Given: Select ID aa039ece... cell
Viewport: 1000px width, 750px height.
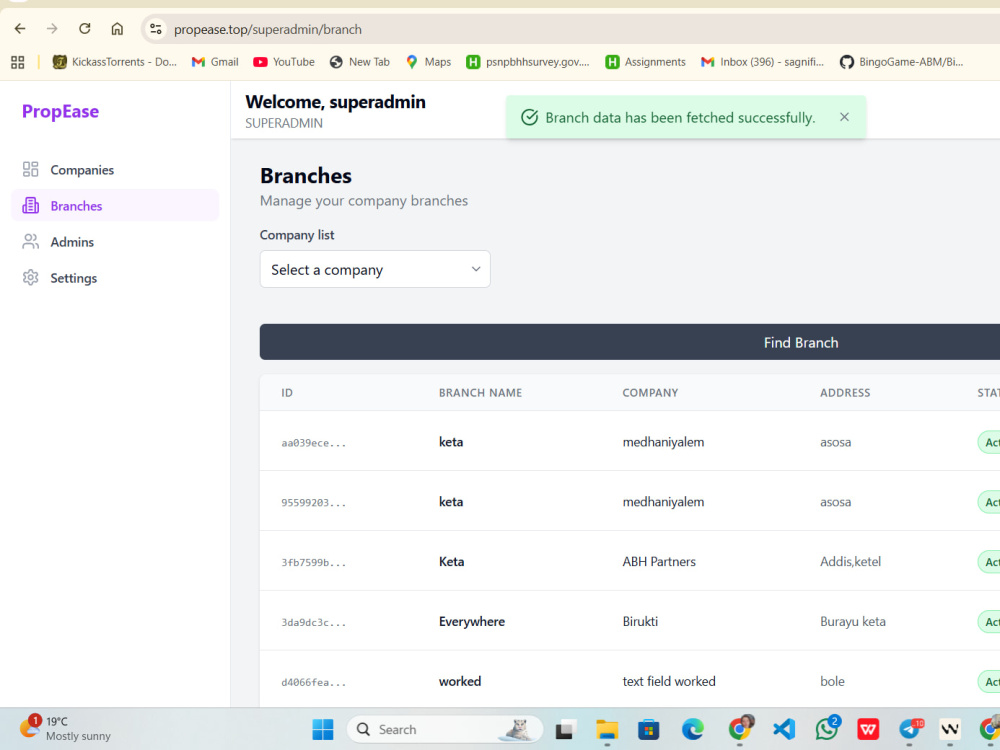Looking at the screenshot, I should [x=314, y=443].
